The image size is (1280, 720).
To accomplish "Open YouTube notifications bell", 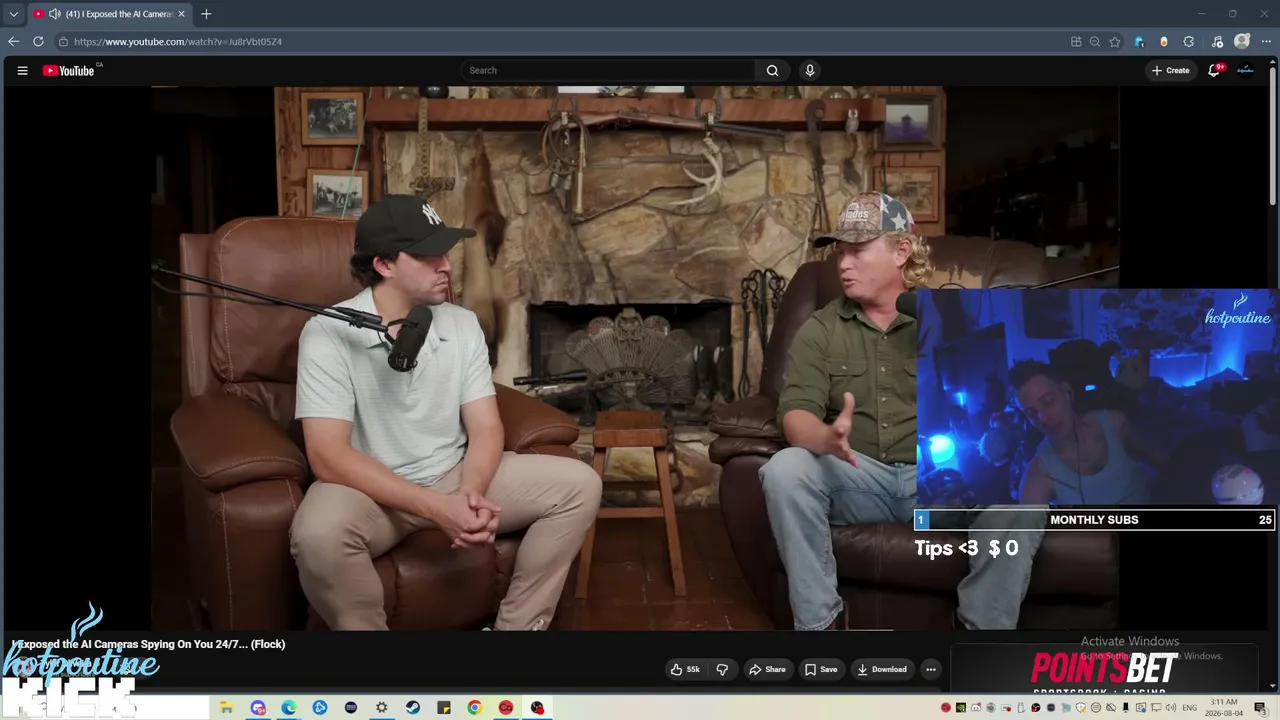I will (1214, 70).
